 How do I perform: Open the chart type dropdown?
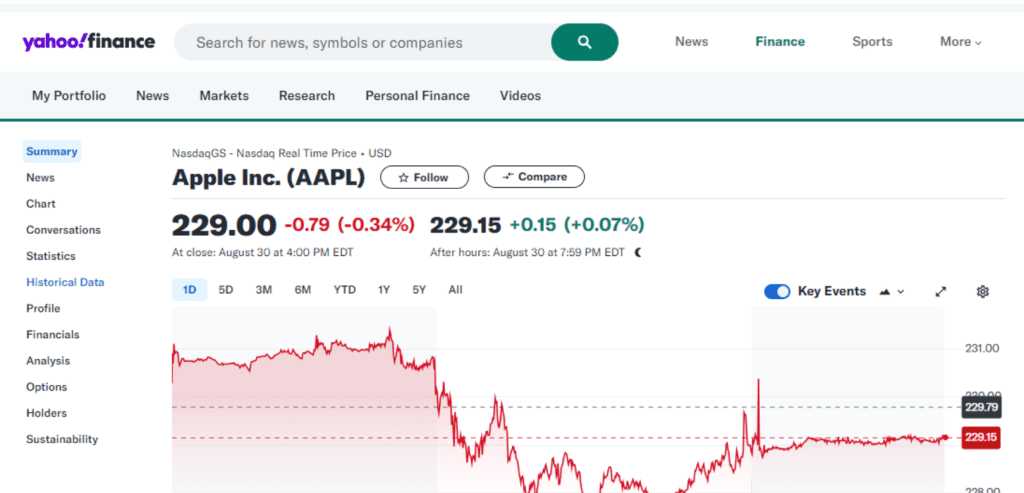tap(891, 291)
